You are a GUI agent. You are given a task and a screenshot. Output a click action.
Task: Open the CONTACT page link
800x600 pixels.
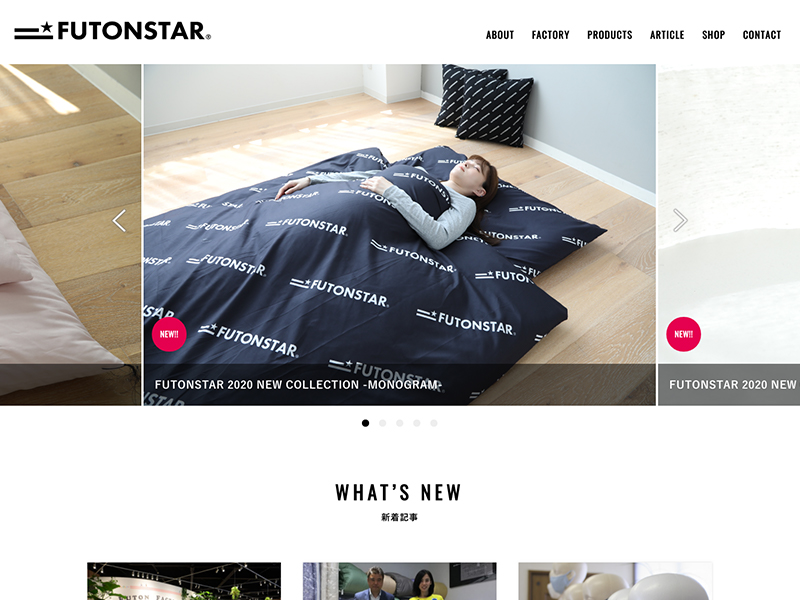(762, 35)
